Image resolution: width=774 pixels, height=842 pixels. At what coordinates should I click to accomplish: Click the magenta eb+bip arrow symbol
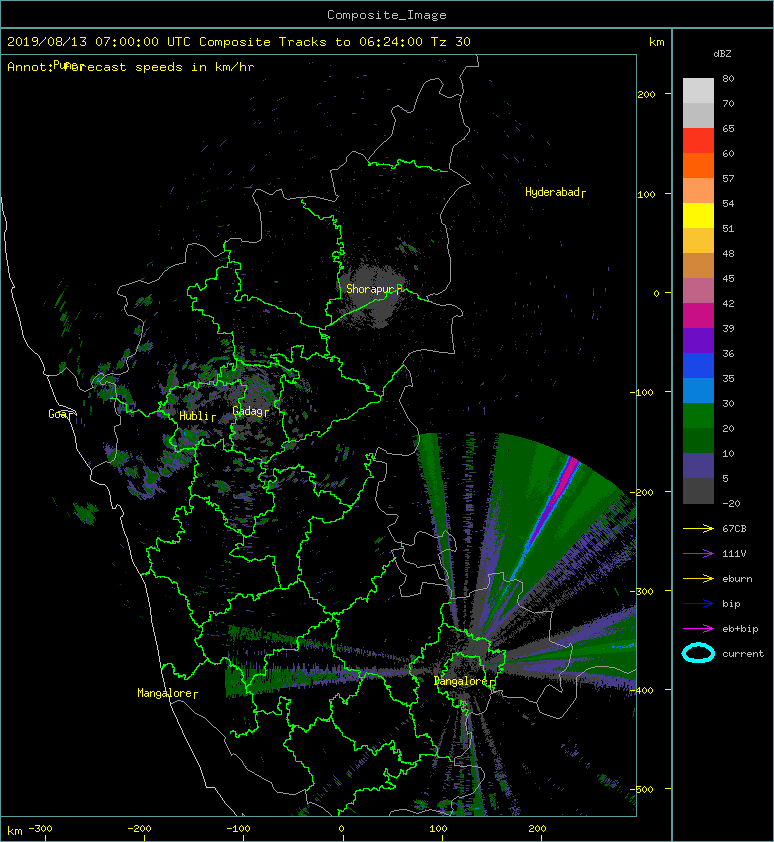click(698, 628)
